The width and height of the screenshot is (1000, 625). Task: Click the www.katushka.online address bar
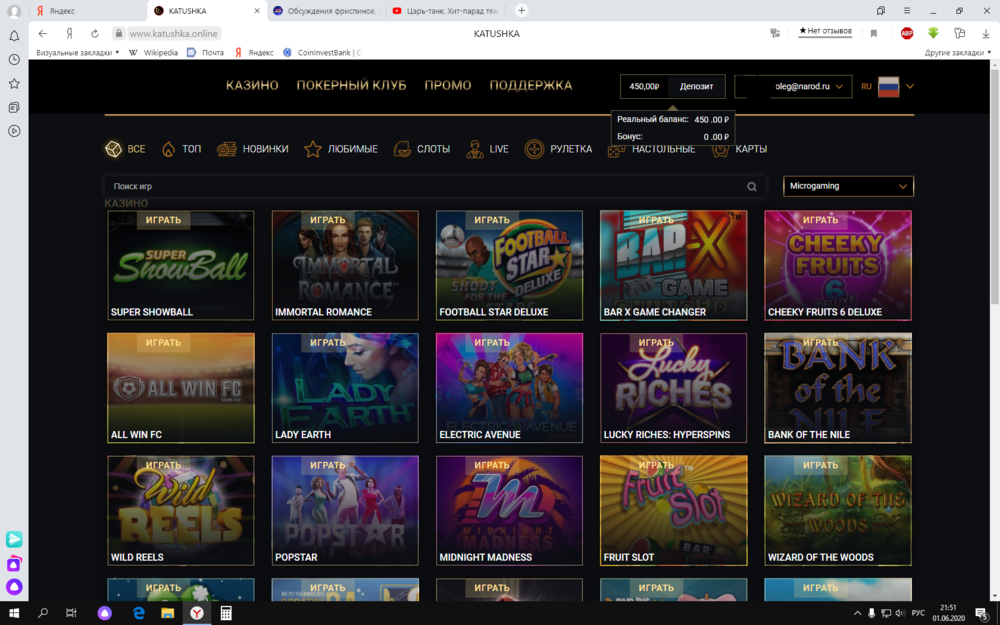[173, 33]
